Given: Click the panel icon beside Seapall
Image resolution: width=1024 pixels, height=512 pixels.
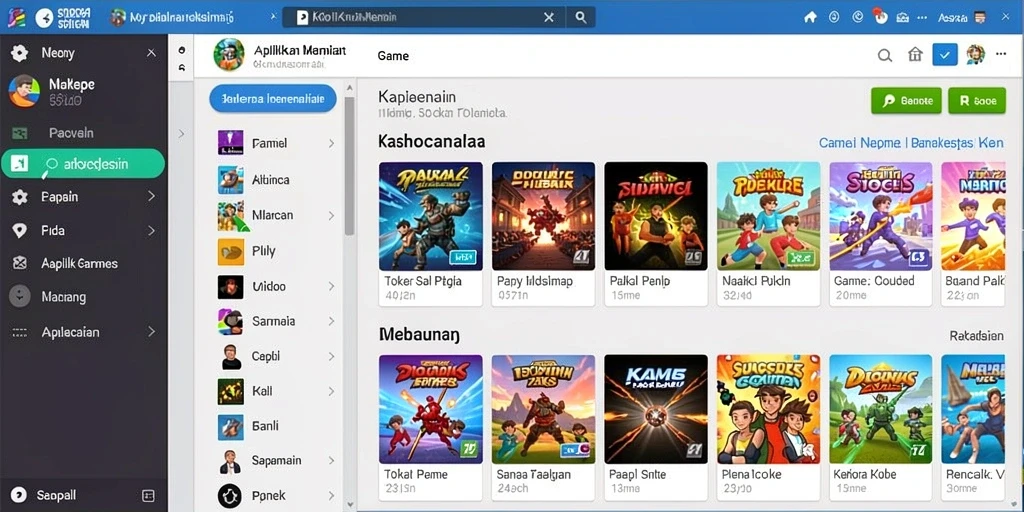Looking at the screenshot, I should [x=148, y=495].
